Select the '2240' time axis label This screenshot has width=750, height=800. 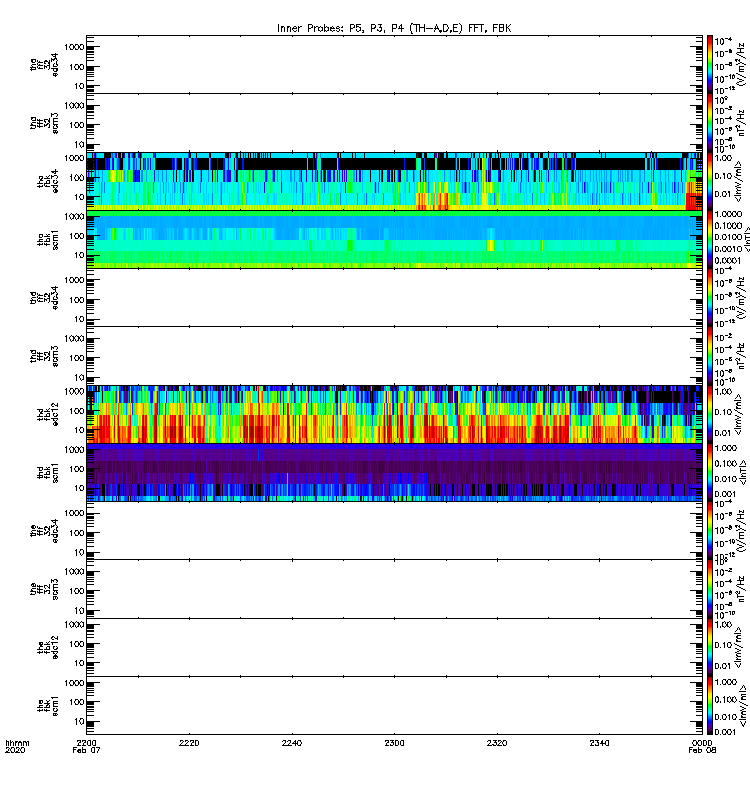point(292,743)
